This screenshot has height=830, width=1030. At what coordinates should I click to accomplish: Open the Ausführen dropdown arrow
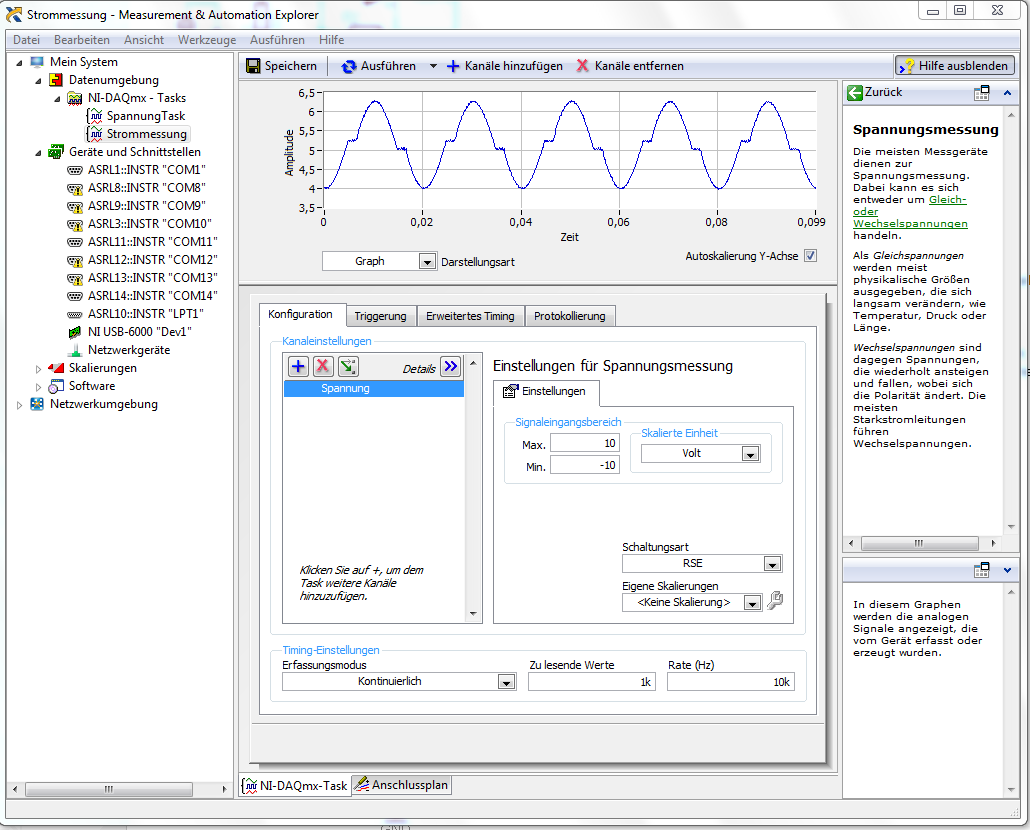tap(433, 66)
